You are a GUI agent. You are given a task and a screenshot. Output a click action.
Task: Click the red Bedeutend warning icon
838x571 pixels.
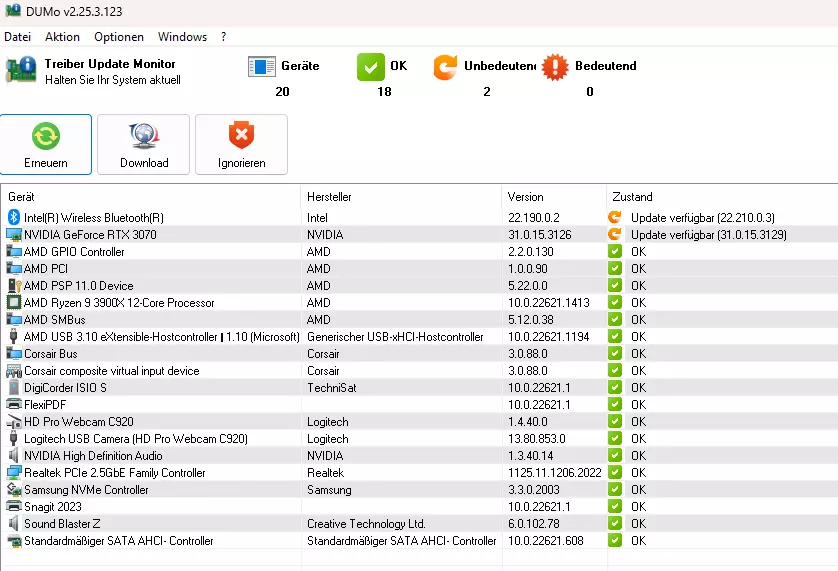coord(555,67)
